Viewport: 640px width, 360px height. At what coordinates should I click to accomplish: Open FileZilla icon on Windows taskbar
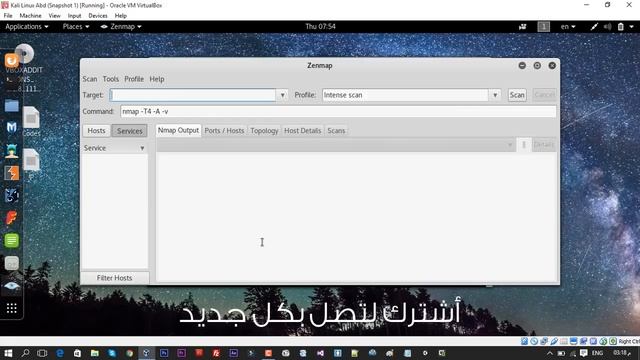pos(216,353)
